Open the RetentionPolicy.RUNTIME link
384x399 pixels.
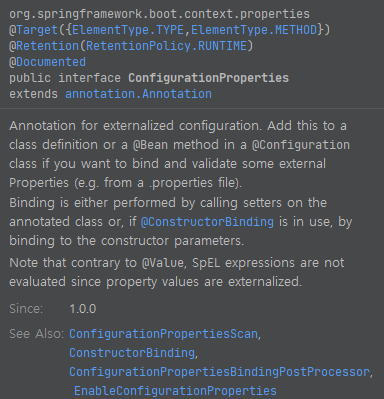(x=166, y=46)
